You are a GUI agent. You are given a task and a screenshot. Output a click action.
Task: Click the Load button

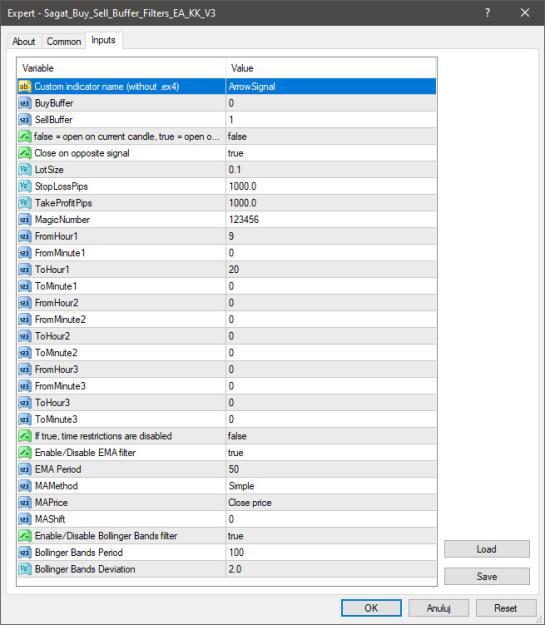487,549
